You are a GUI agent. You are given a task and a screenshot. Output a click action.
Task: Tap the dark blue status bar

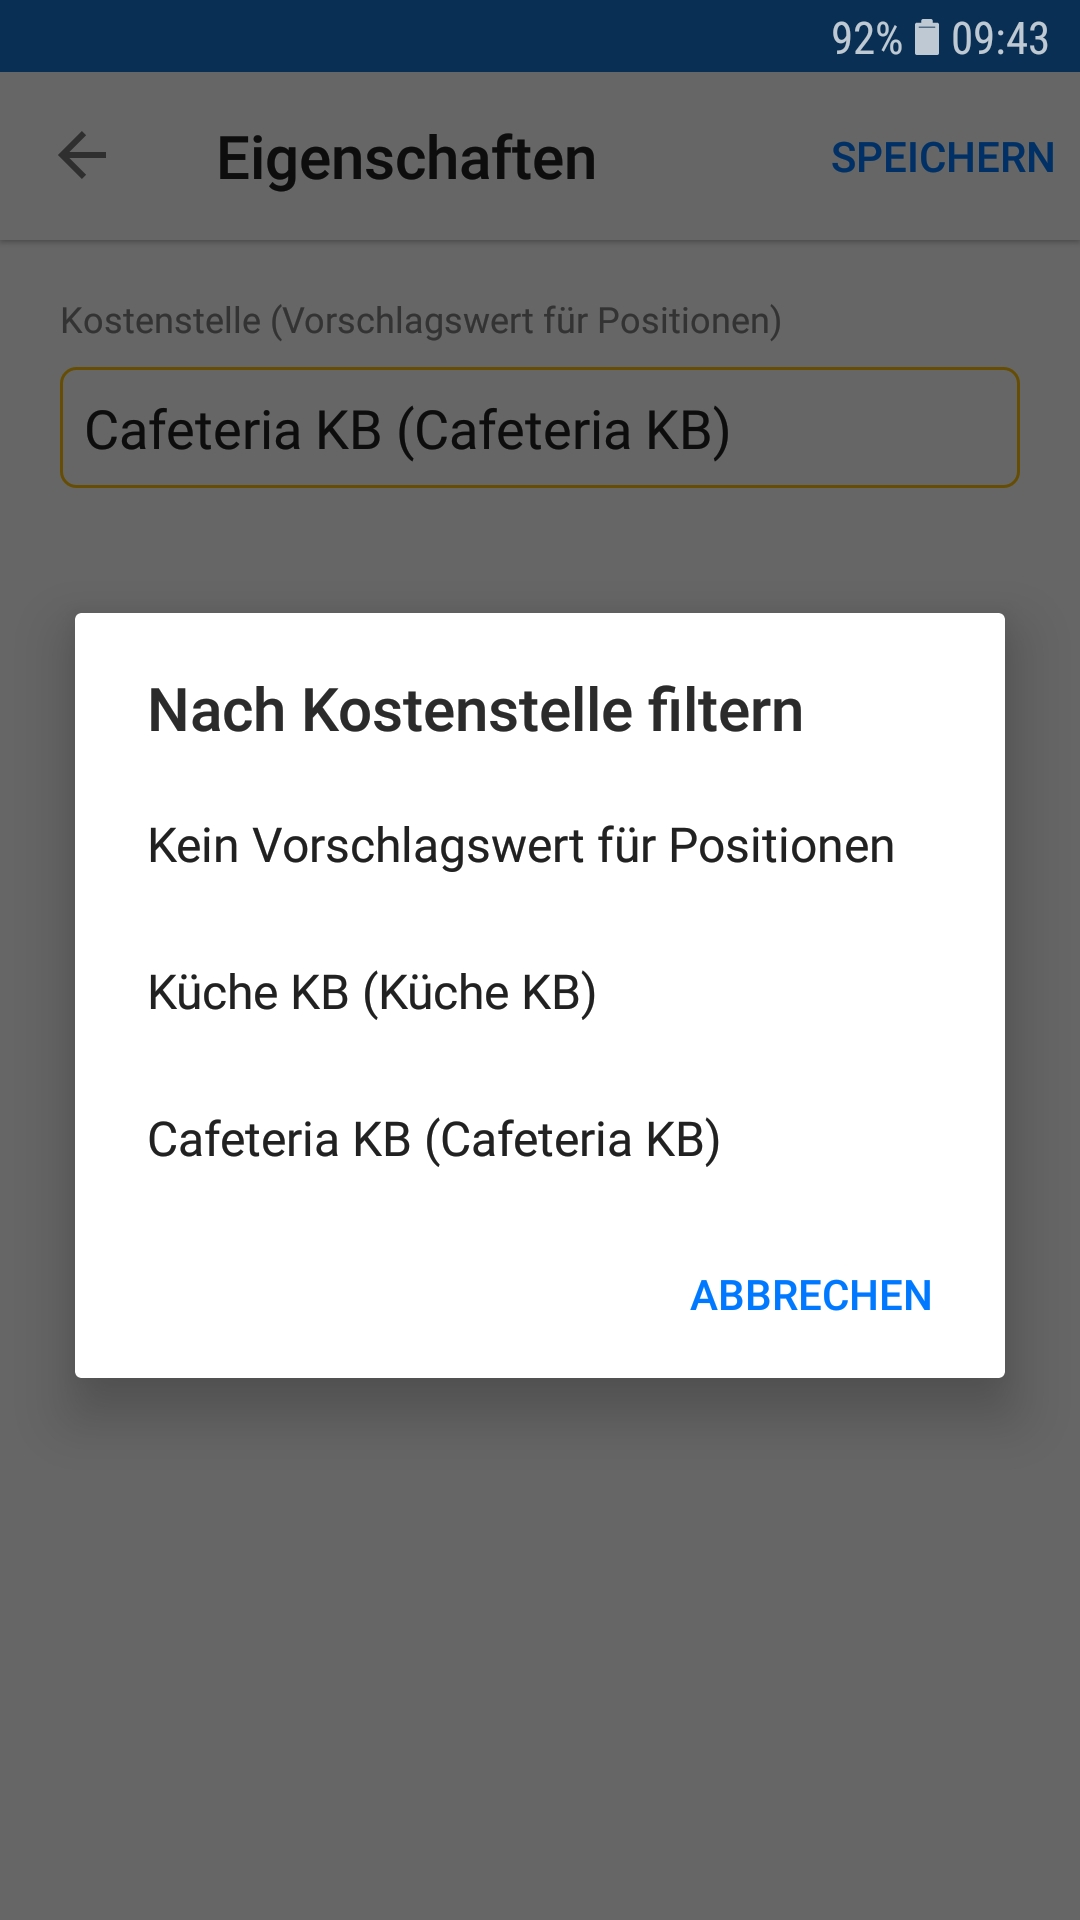400,36
